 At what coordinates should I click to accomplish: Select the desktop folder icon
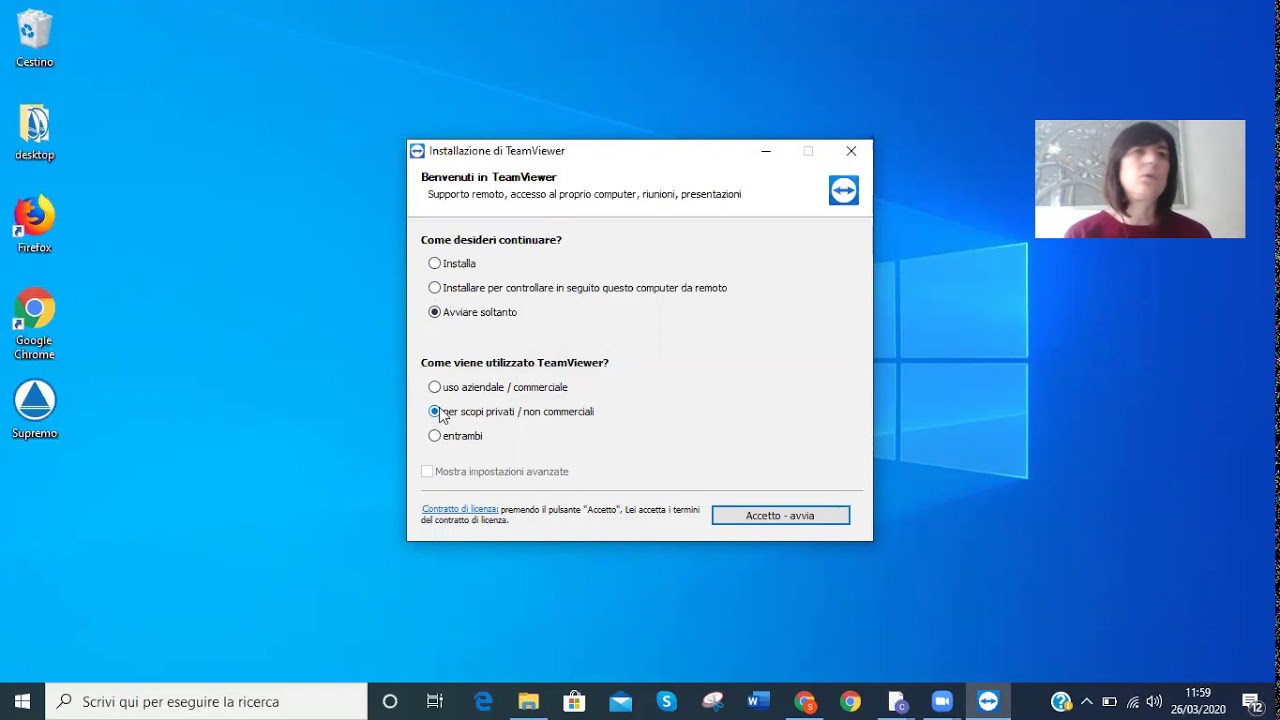(34, 132)
